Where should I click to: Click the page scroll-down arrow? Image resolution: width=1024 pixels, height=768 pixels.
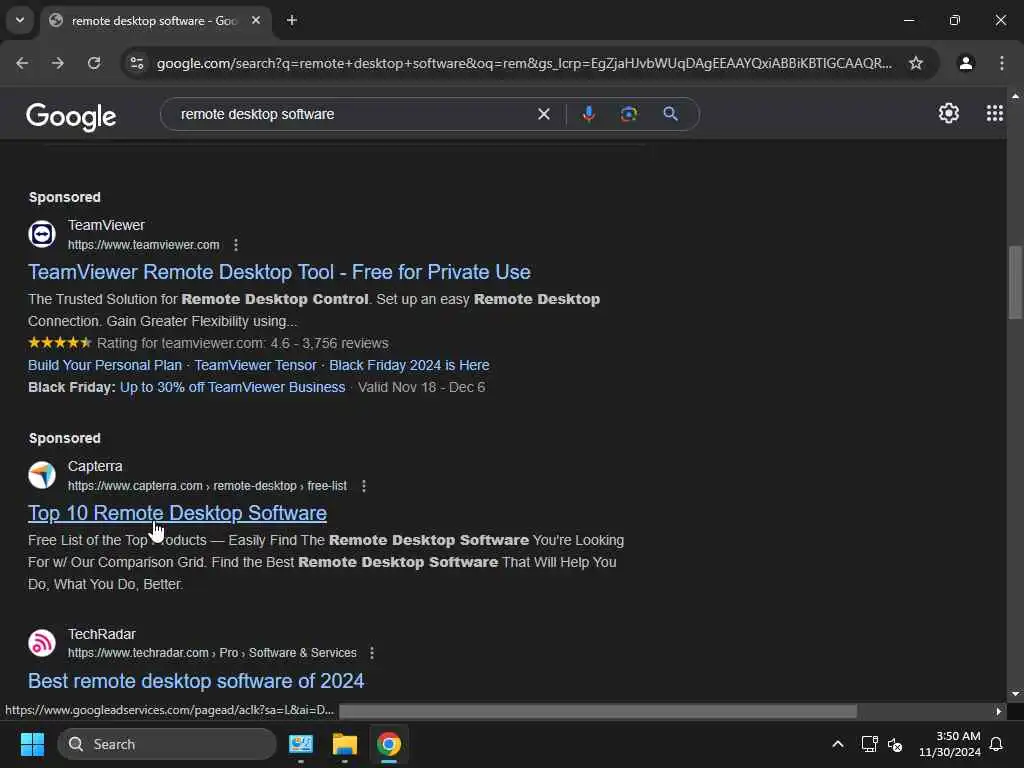pos(1015,694)
